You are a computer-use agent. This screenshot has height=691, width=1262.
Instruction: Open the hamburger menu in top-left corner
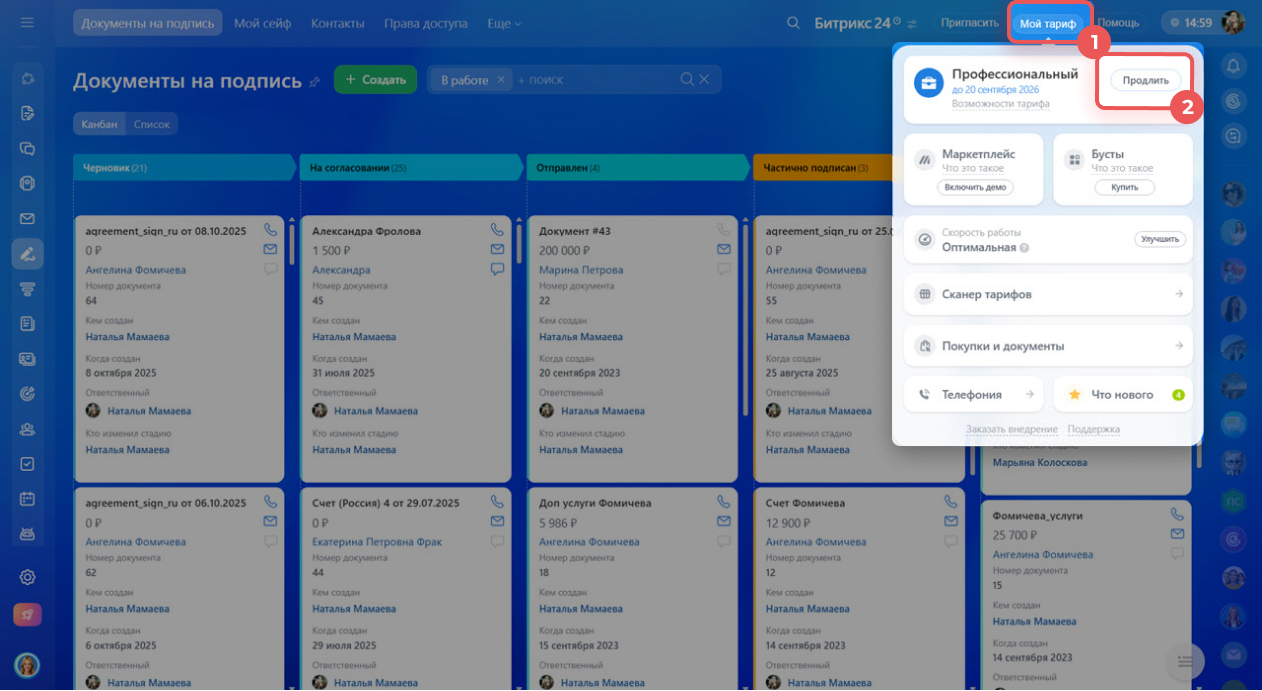point(27,22)
